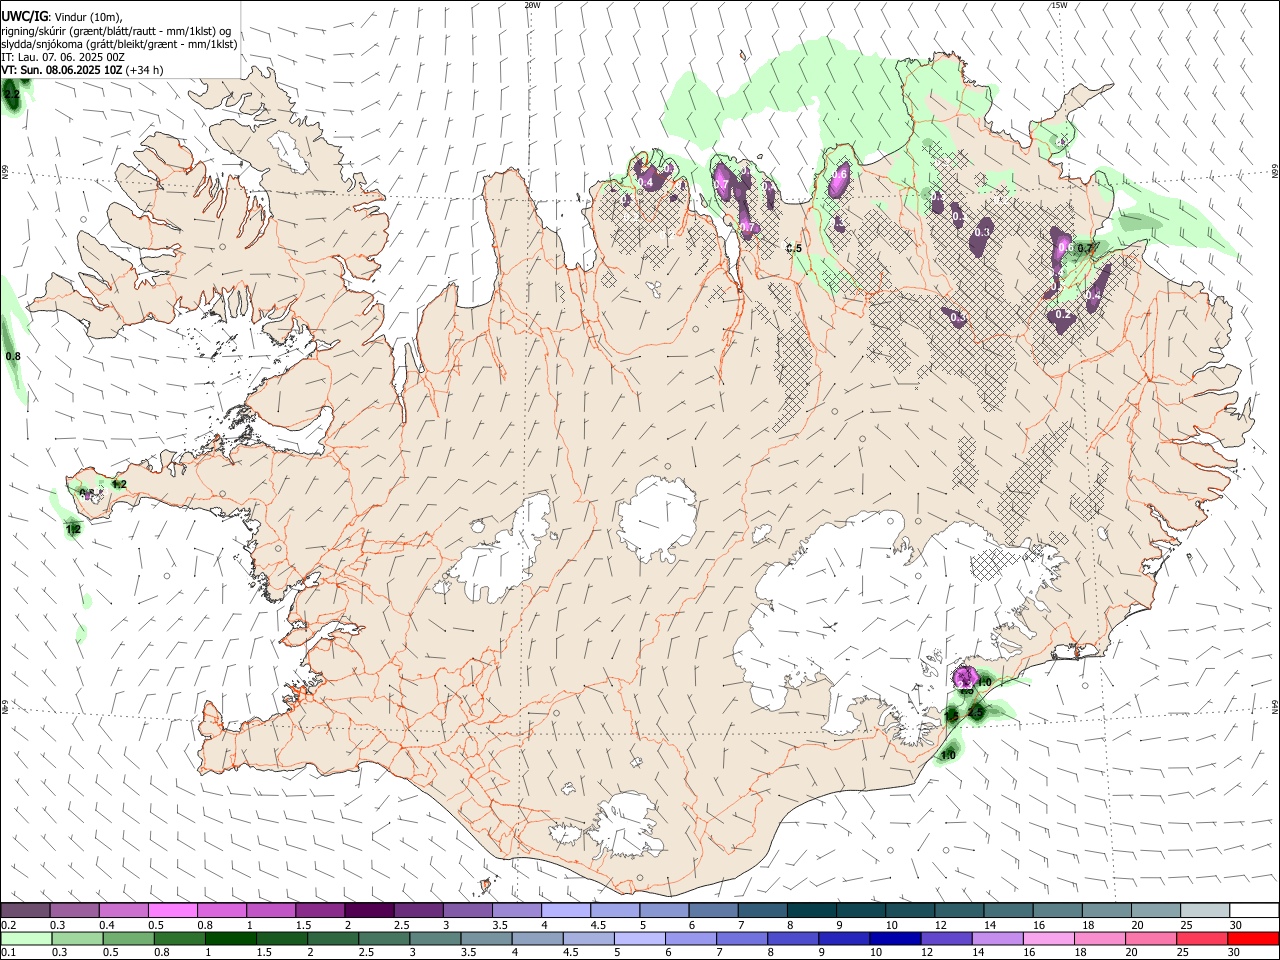Image resolution: width=1280 pixels, height=960 pixels.
Task: Click the lower legend swatch between 20 and 25
Action: pos(1150,938)
